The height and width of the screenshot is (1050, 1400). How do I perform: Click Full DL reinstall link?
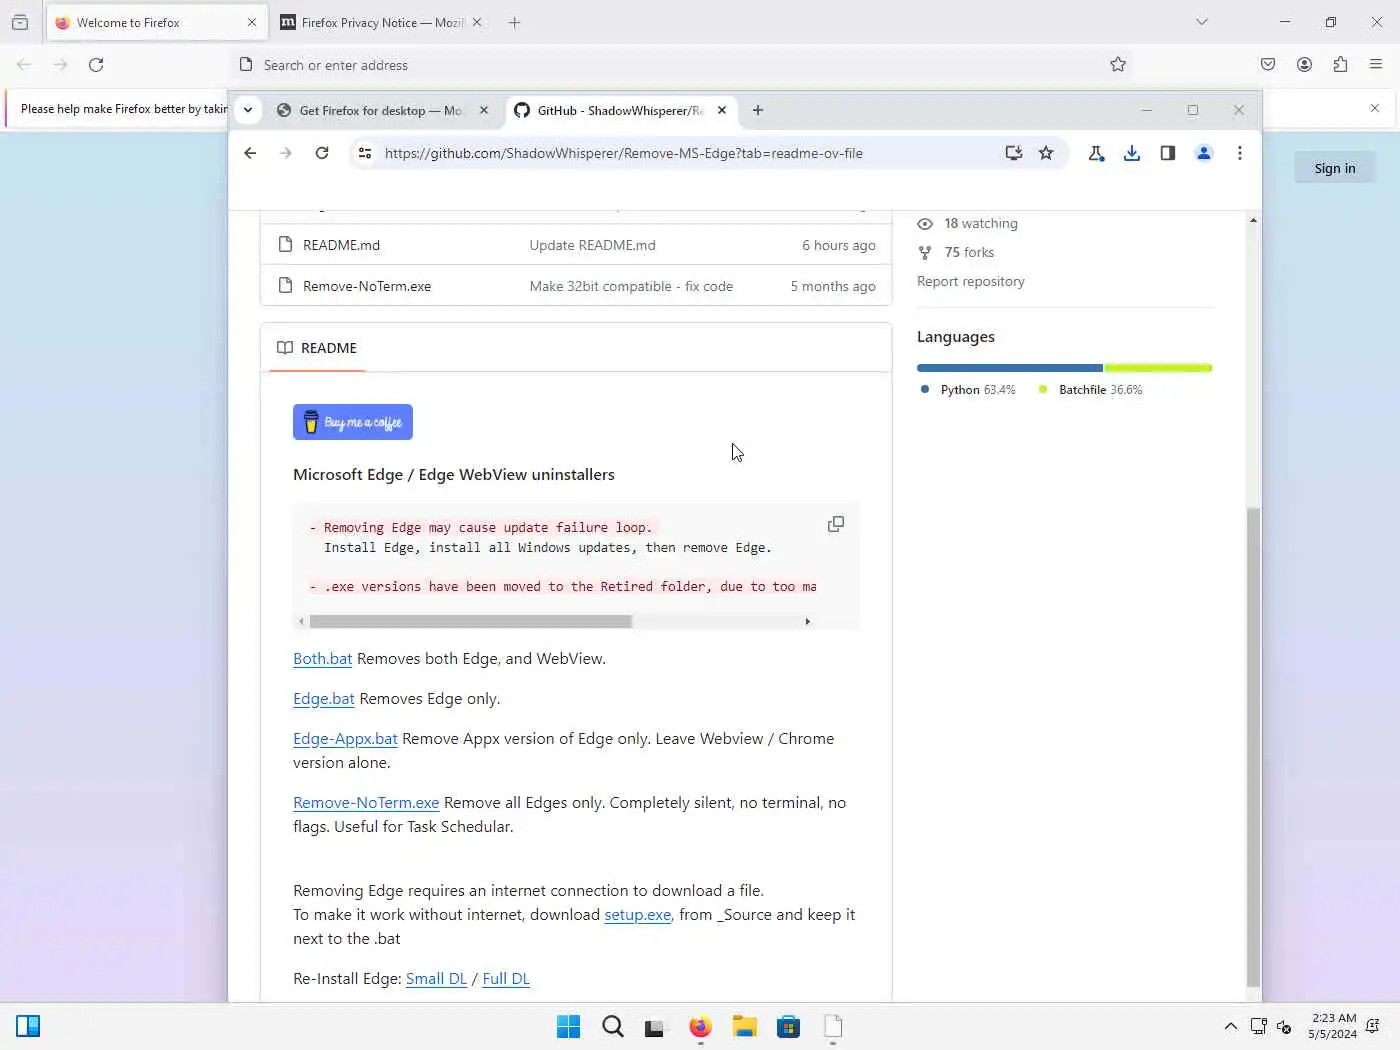(506, 979)
